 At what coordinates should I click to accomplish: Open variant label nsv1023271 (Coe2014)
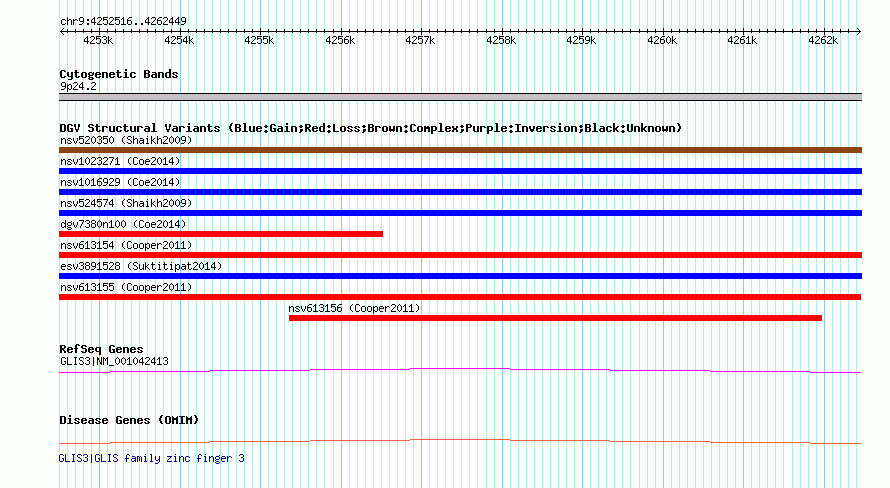(120, 161)
